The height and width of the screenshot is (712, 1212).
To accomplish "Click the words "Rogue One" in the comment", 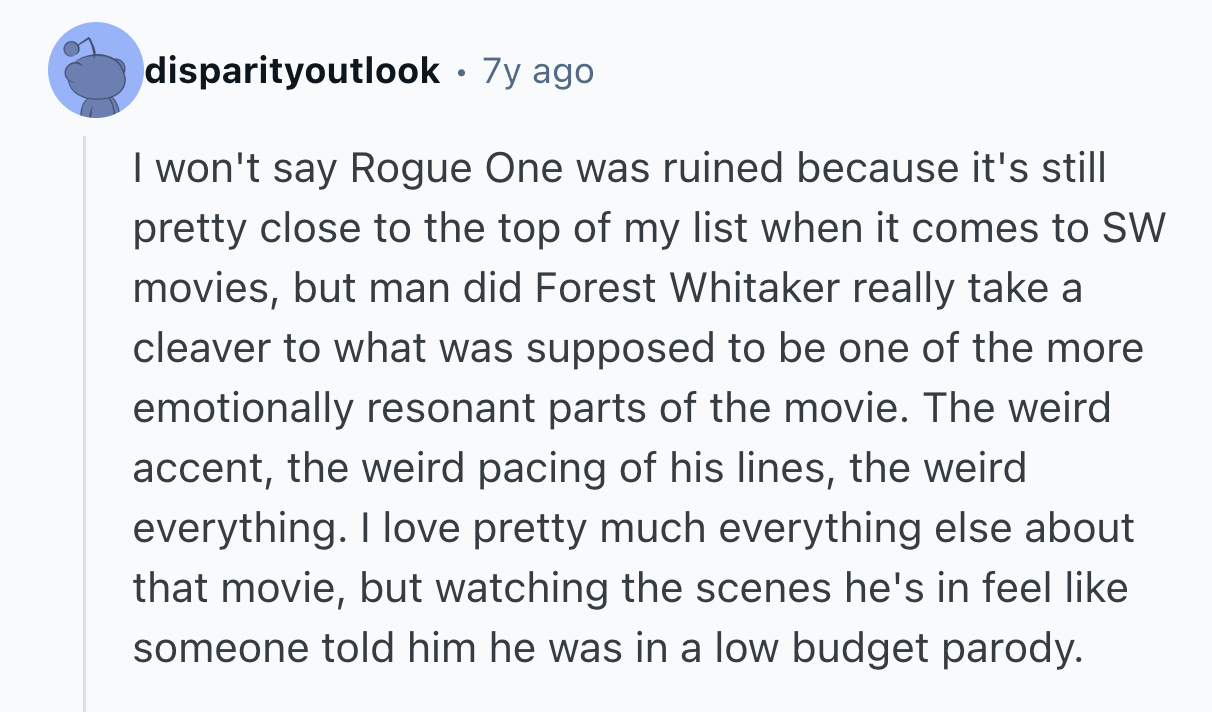I will [423, 167].
